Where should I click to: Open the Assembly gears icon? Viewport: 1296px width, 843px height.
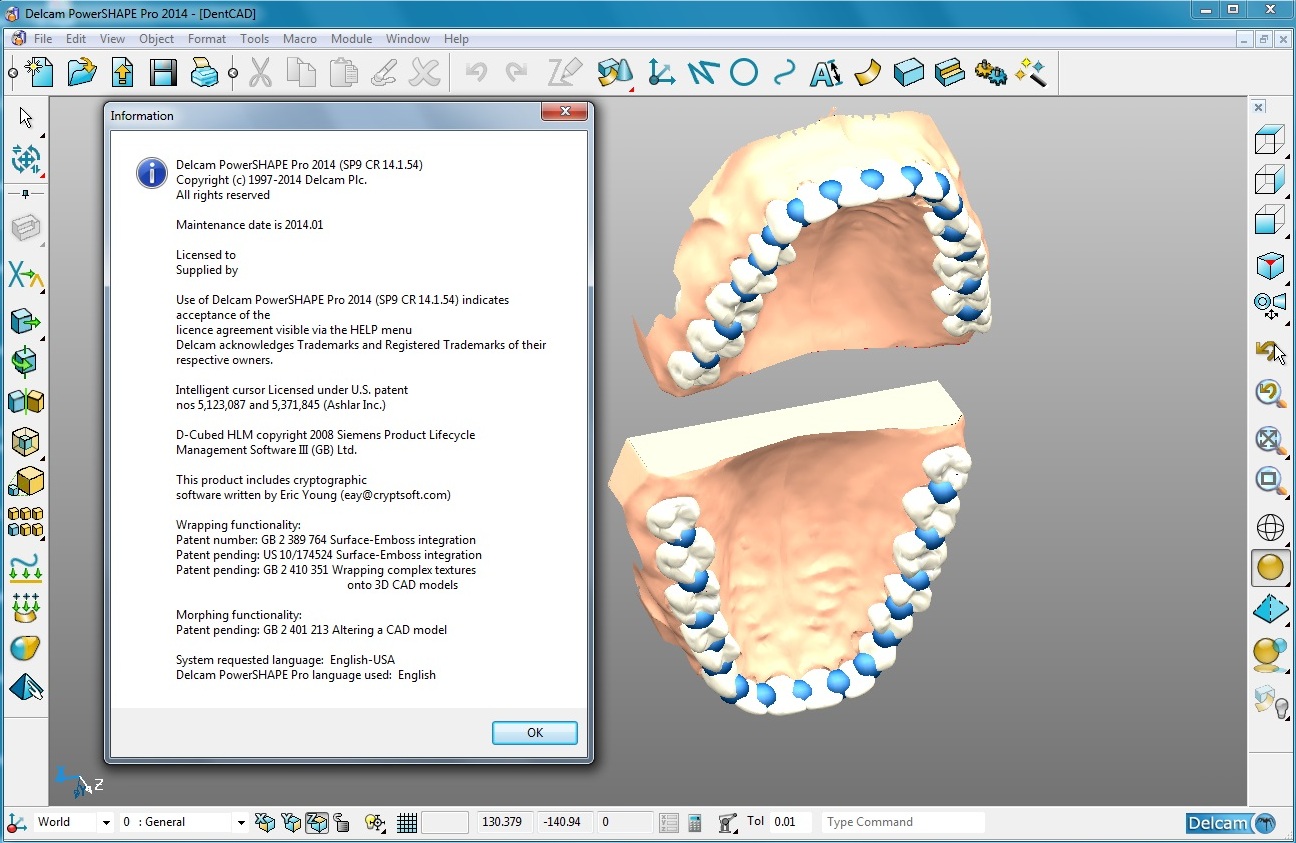coord(990,72)
